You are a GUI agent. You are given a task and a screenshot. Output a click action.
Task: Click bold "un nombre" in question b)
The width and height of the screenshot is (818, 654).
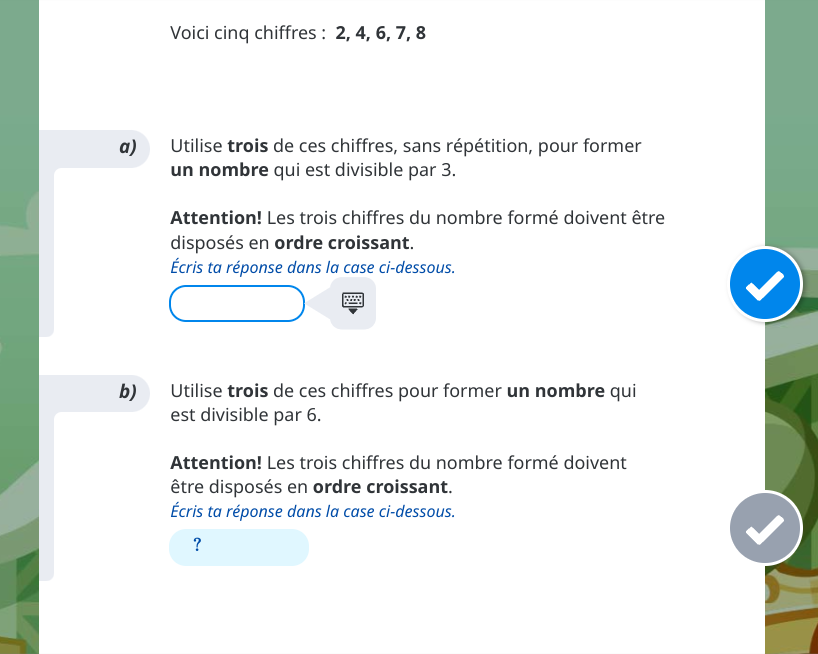click(x=556, y=390)
